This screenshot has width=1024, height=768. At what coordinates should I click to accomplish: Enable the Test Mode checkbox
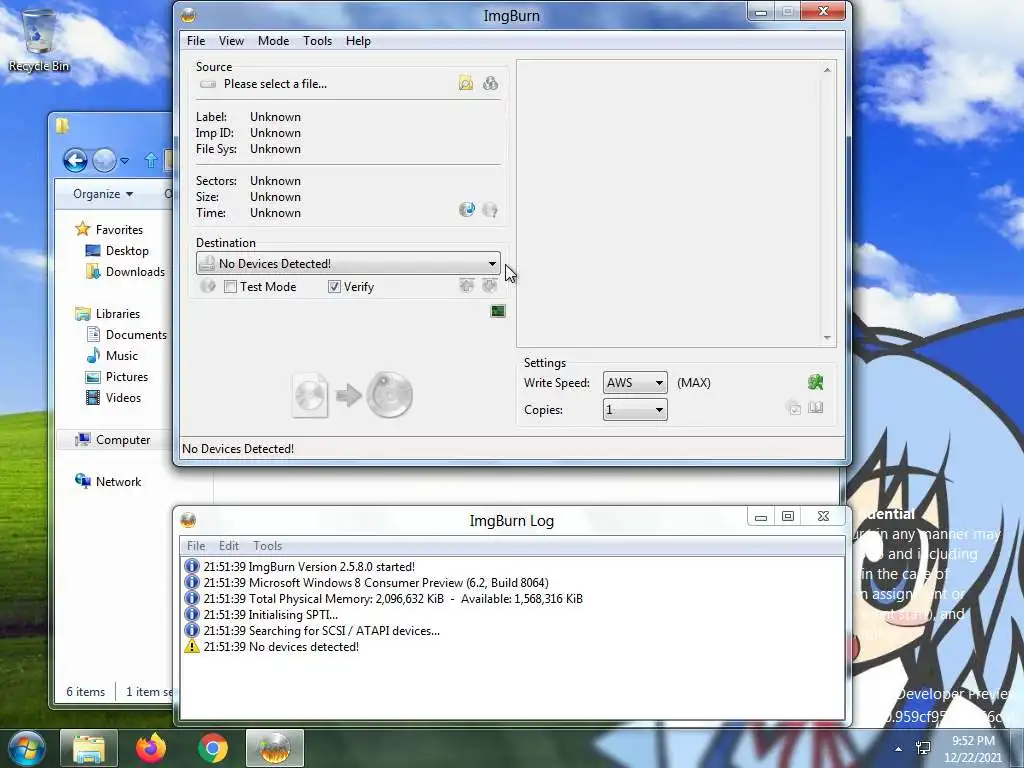tap(230, 287)
